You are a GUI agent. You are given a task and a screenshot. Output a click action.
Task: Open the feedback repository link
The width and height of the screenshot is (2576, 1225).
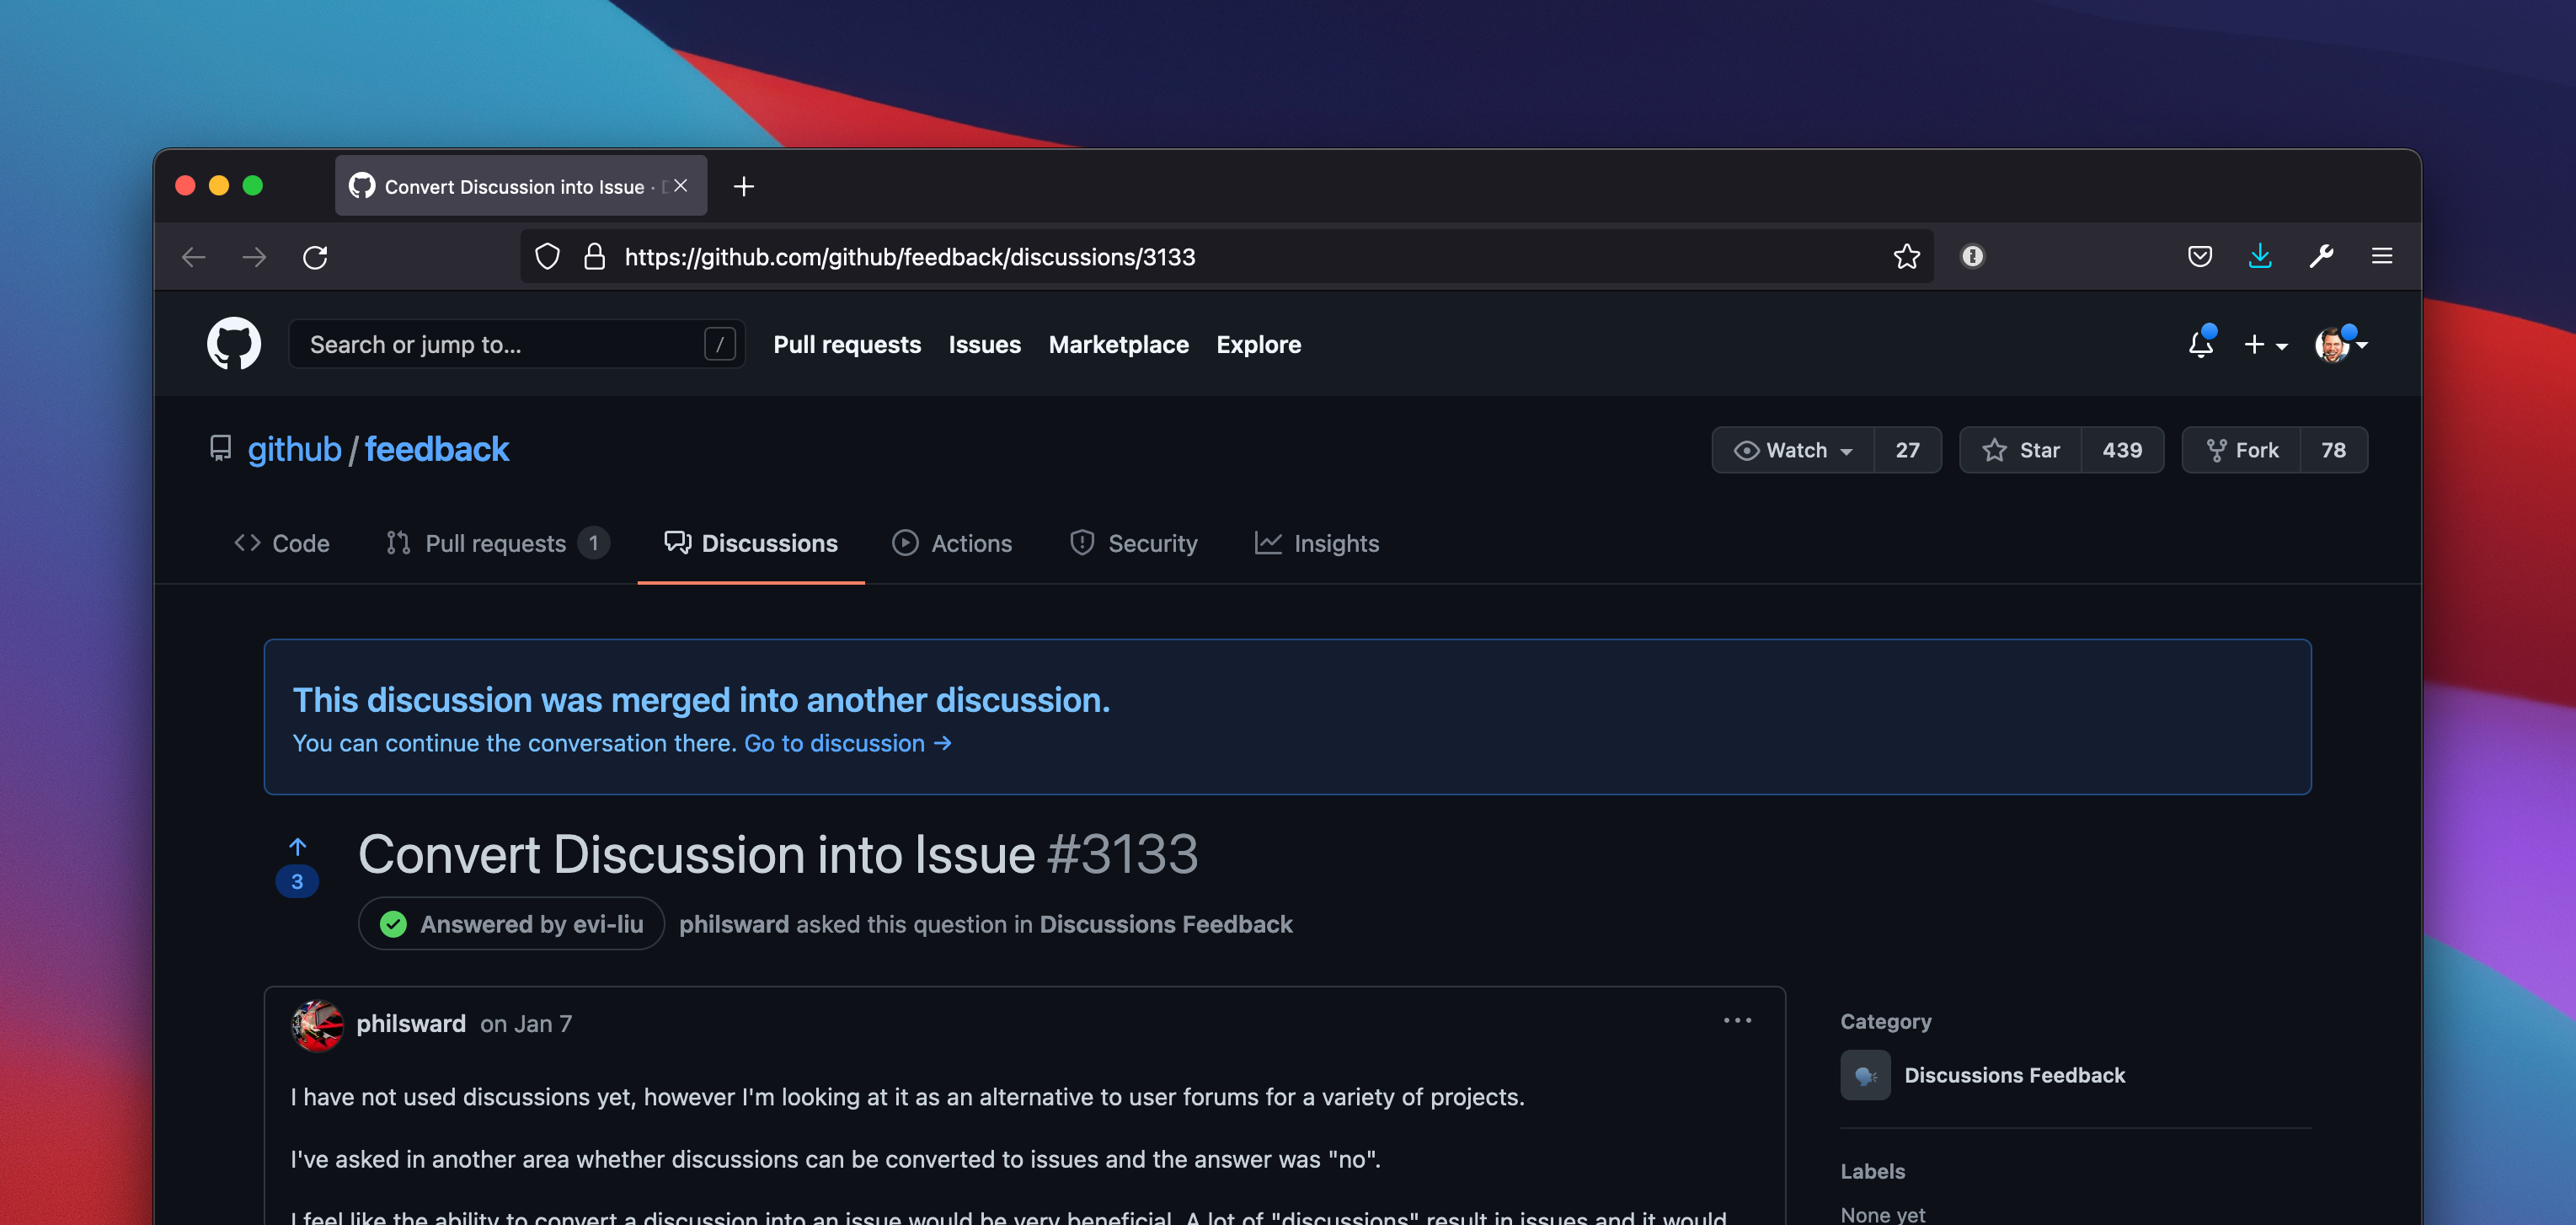click(437, 450)
